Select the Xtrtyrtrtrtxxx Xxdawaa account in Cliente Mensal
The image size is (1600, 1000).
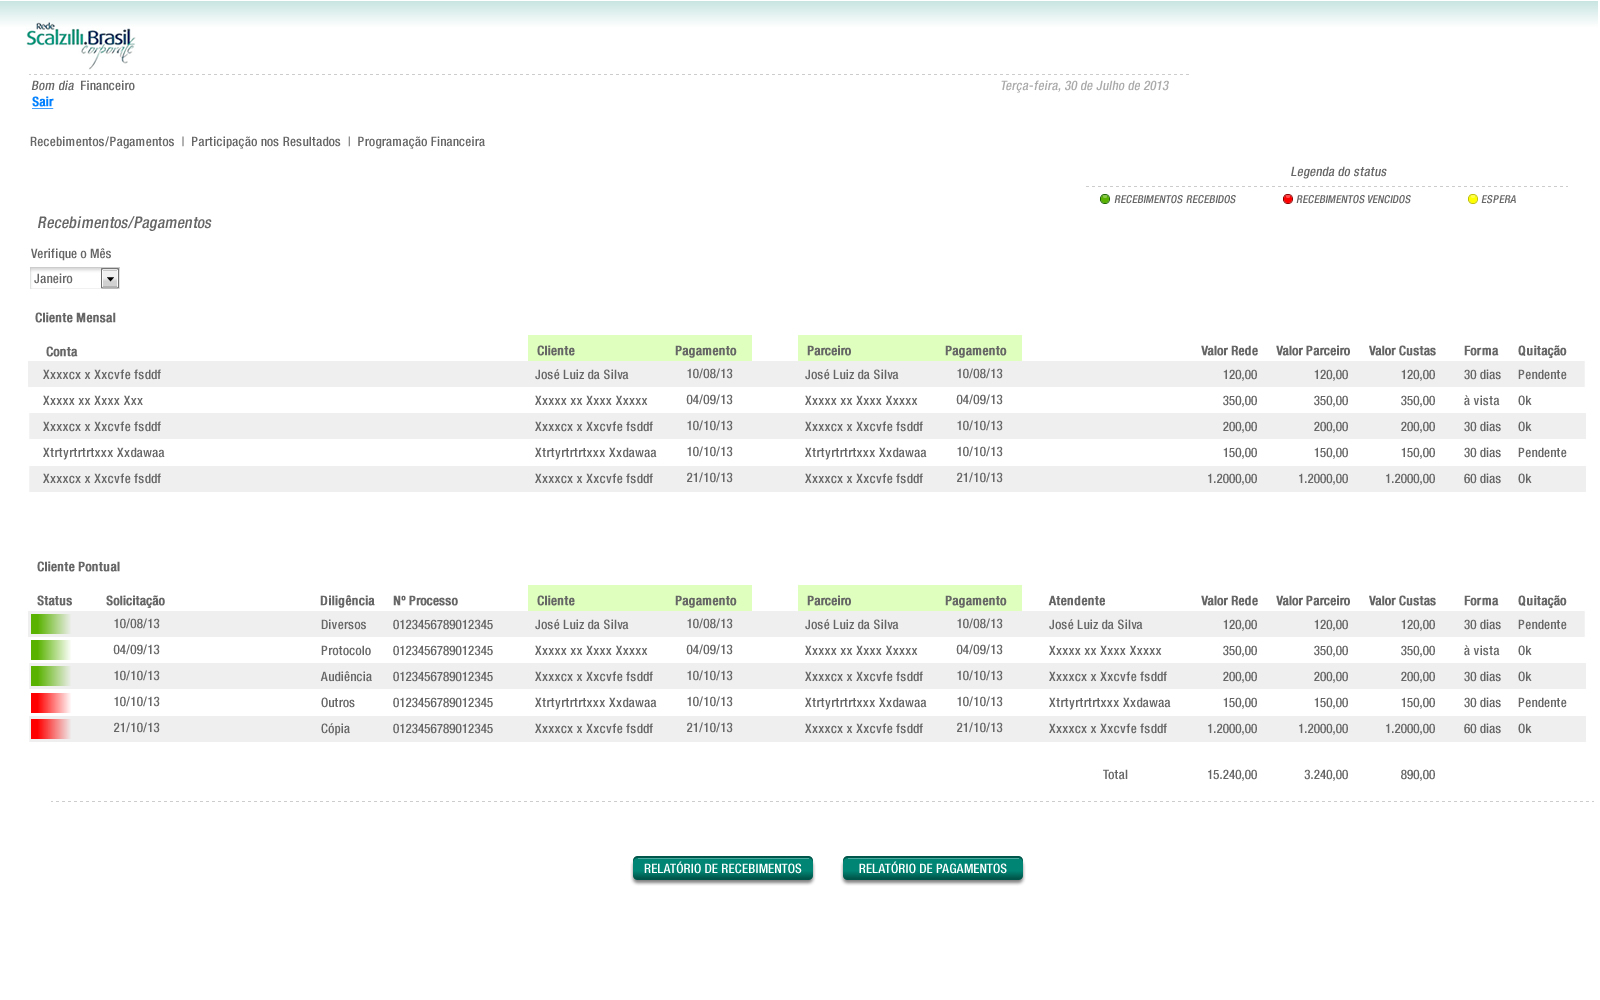[x=104, y=453]
